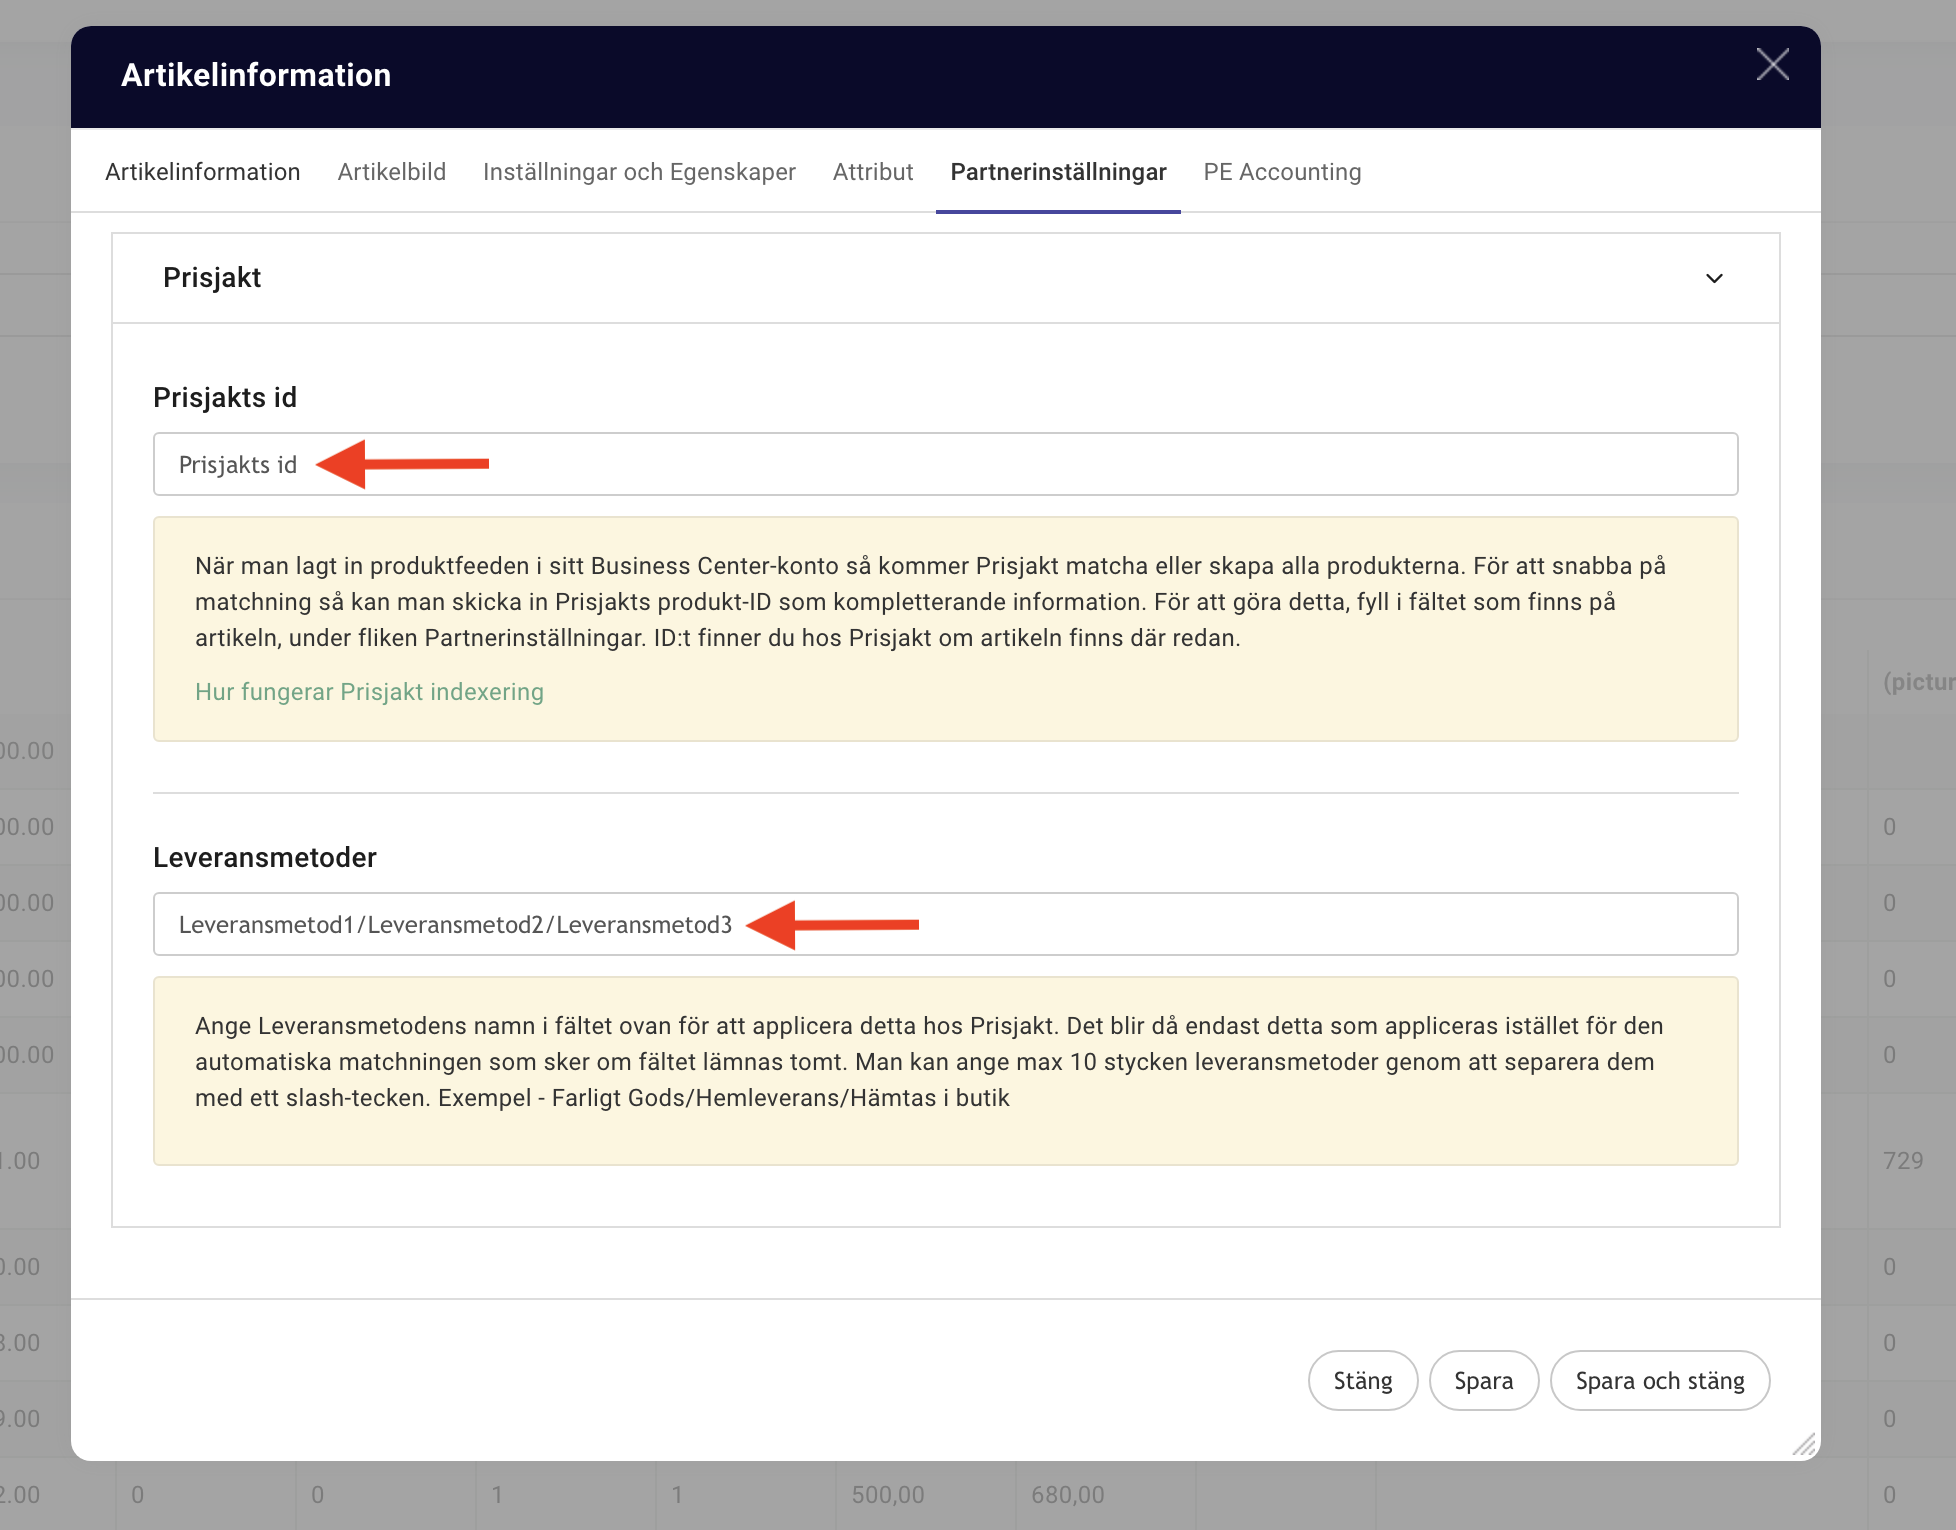Screen dimensions: 1956x1530
Task: Click the Prisjakt matching info paragraph
Action: [930, 602]
